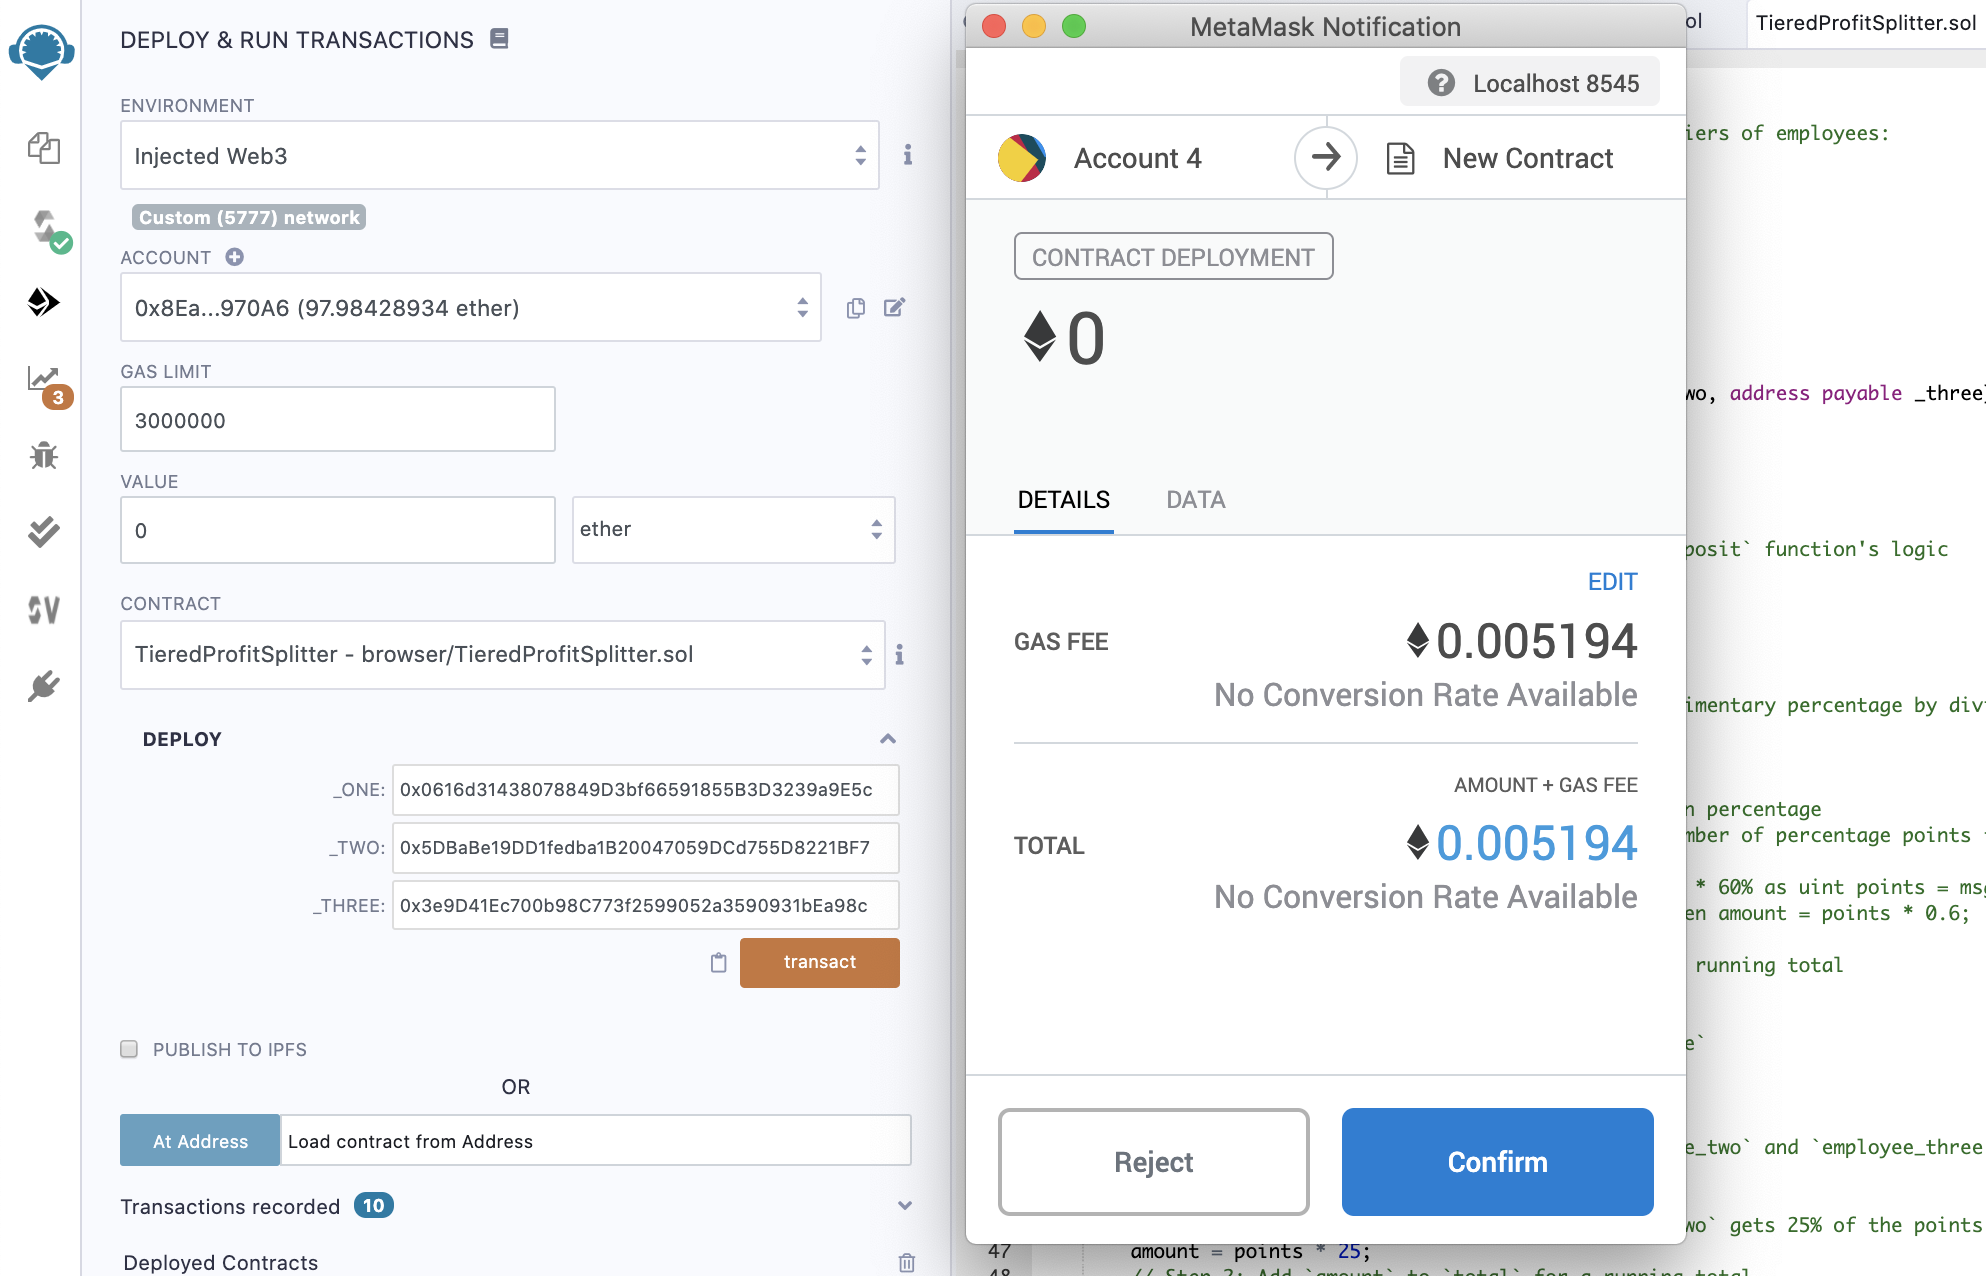1986x1276 pixels.
Task: Copy deploy parameters with the clipboard icon
Action: pyautogui.click(x=718, y=962)
